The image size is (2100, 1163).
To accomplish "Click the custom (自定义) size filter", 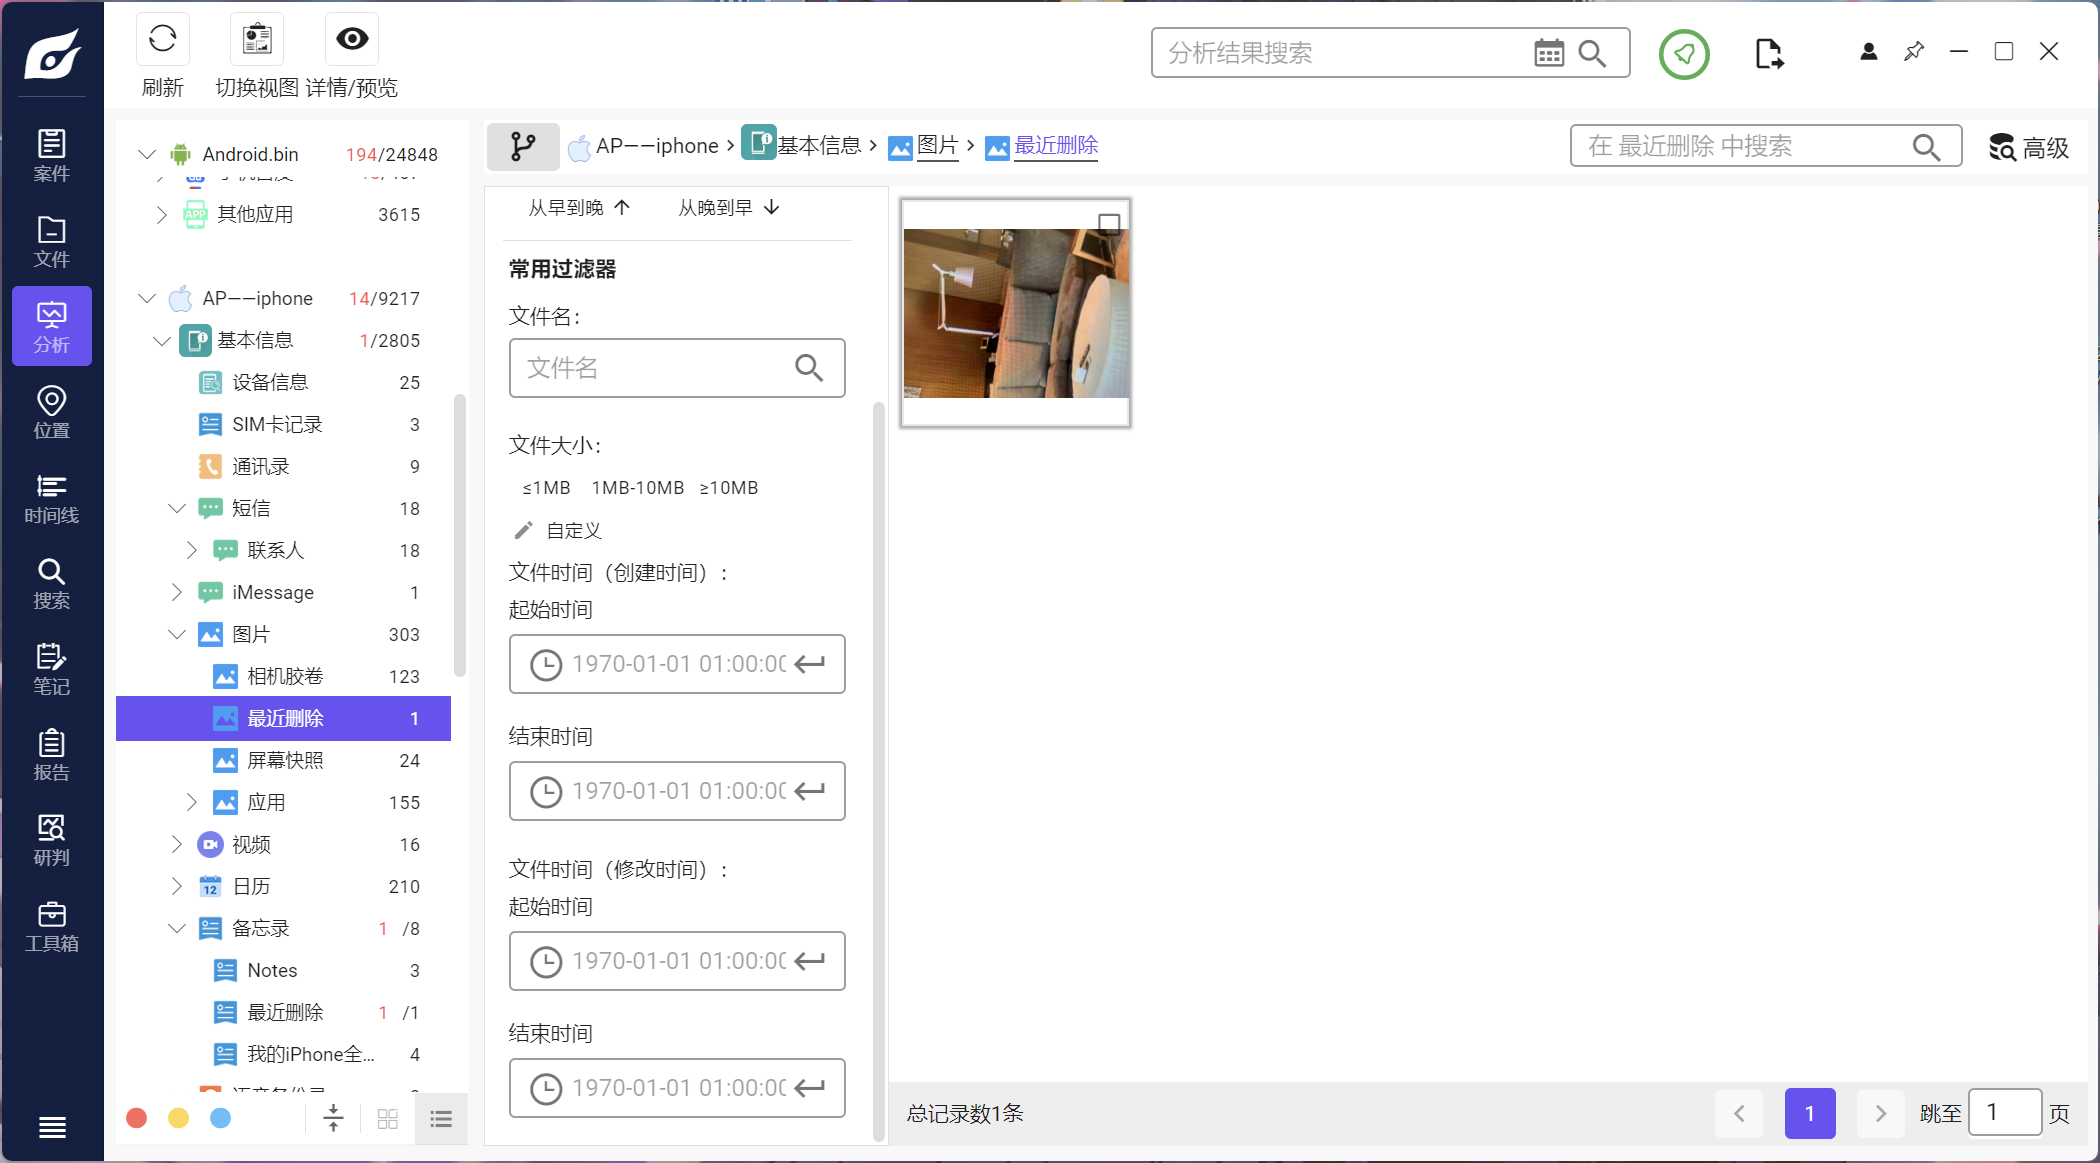I will (x=559, y=530).
